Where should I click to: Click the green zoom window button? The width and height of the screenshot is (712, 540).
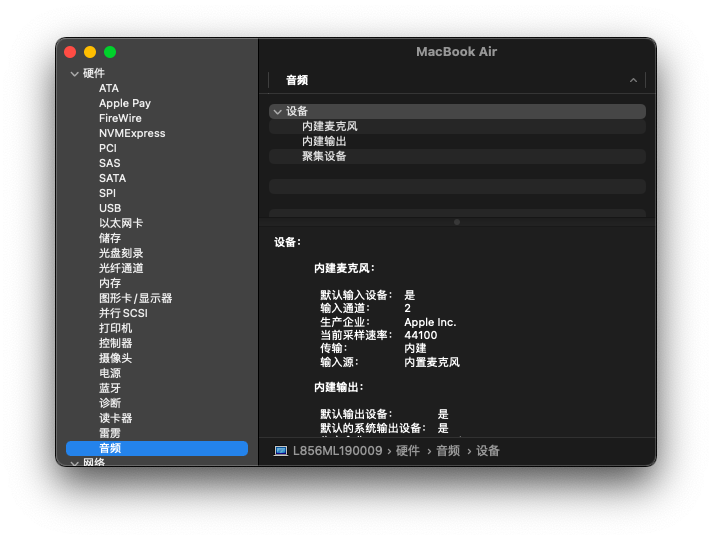[x=110, y=52]
